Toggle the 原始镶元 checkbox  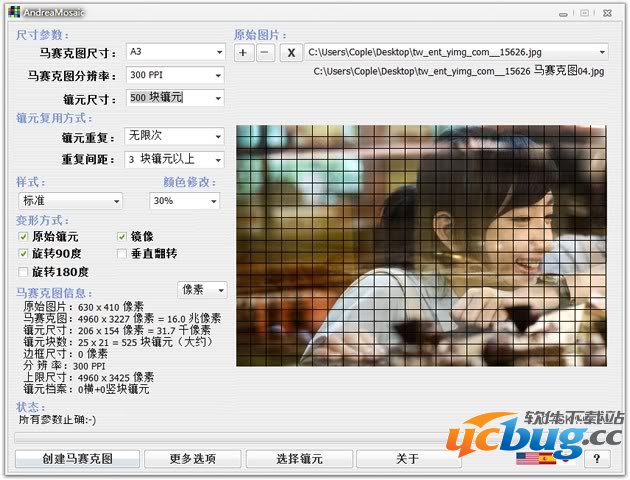point(24,236)
